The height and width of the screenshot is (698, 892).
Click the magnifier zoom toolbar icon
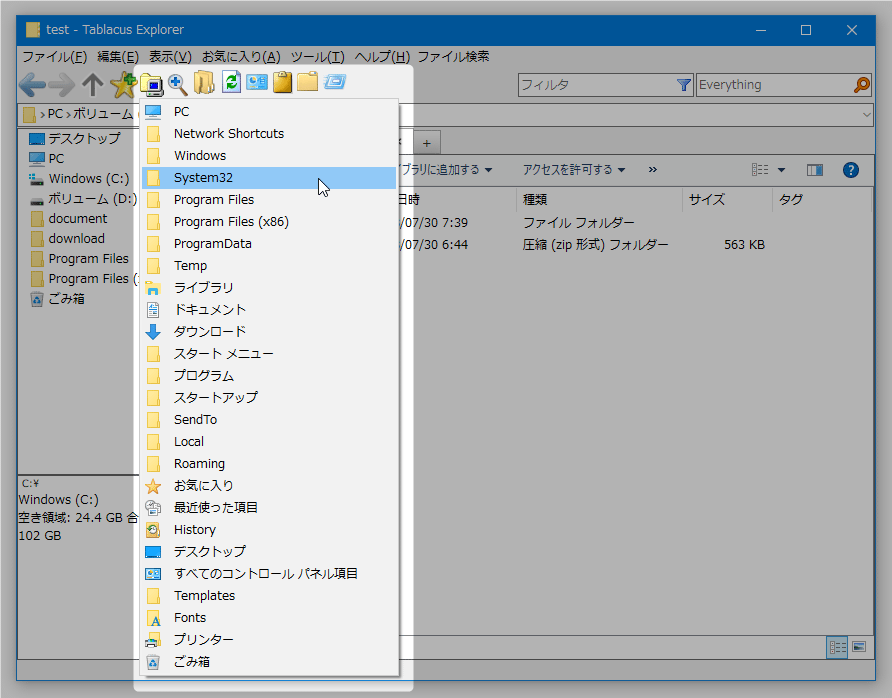[177, 84]
